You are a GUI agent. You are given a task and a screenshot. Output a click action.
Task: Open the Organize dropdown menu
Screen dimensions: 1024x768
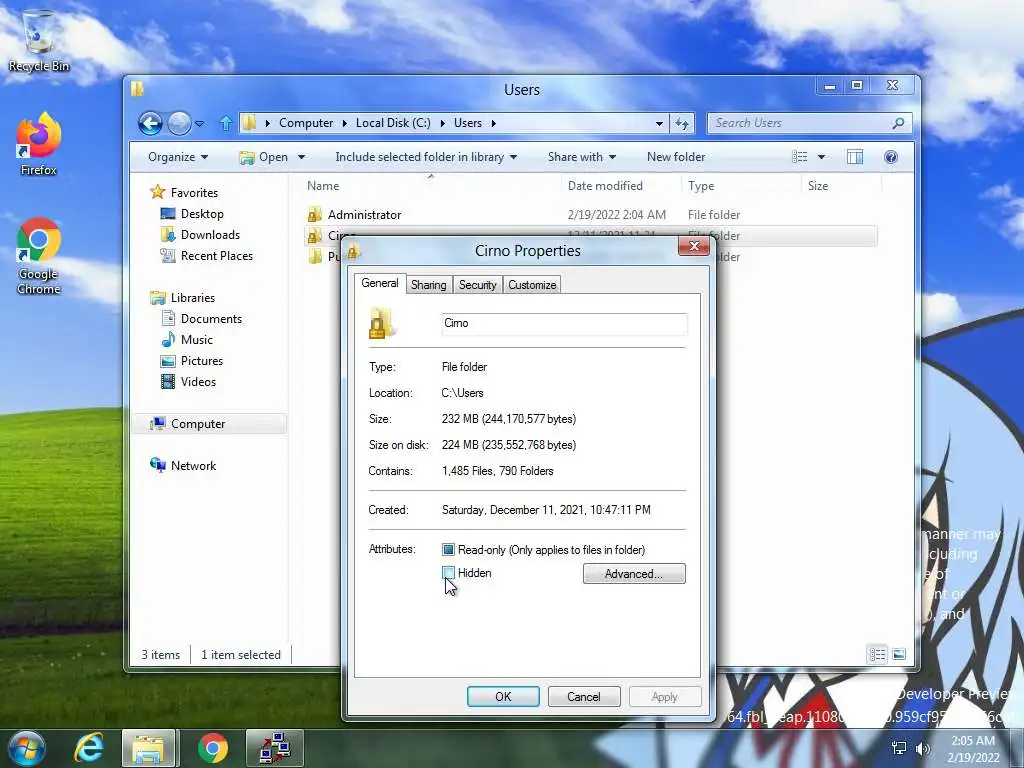point(178,157)
